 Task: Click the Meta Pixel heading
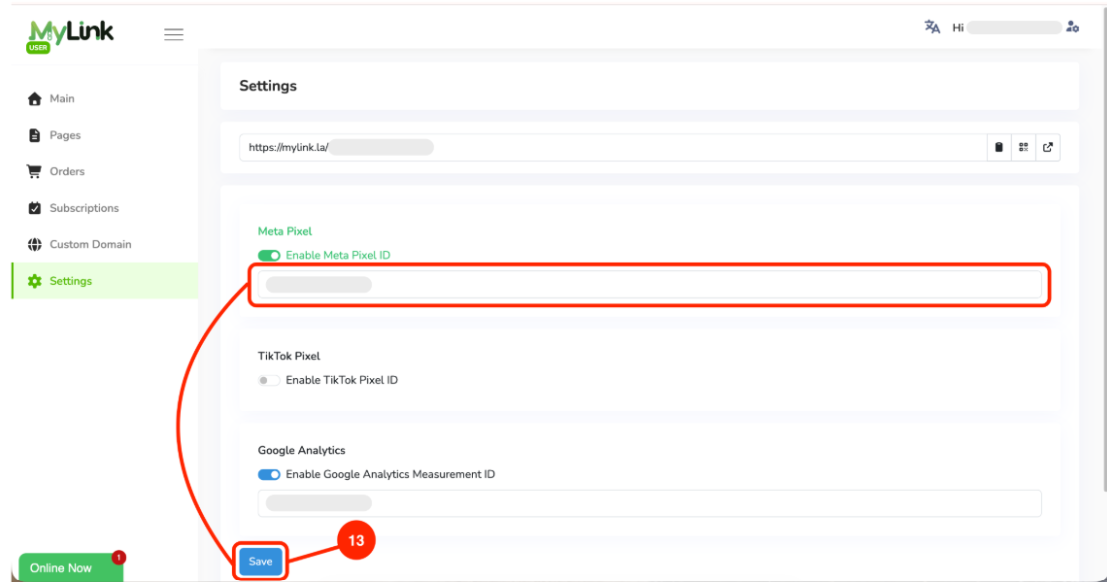coord(285,231)
